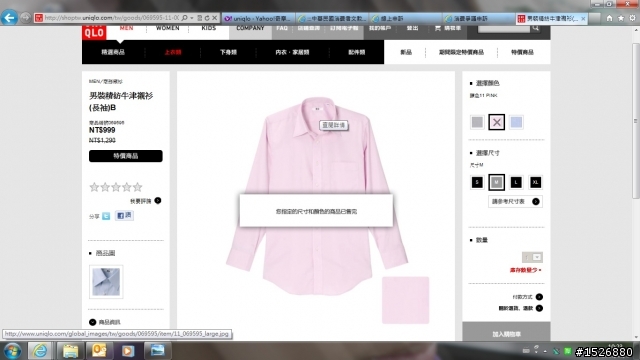The height and width of the screenshot is (360, 640).
Task: Open the KIDS section
Action: click(209, 28)
